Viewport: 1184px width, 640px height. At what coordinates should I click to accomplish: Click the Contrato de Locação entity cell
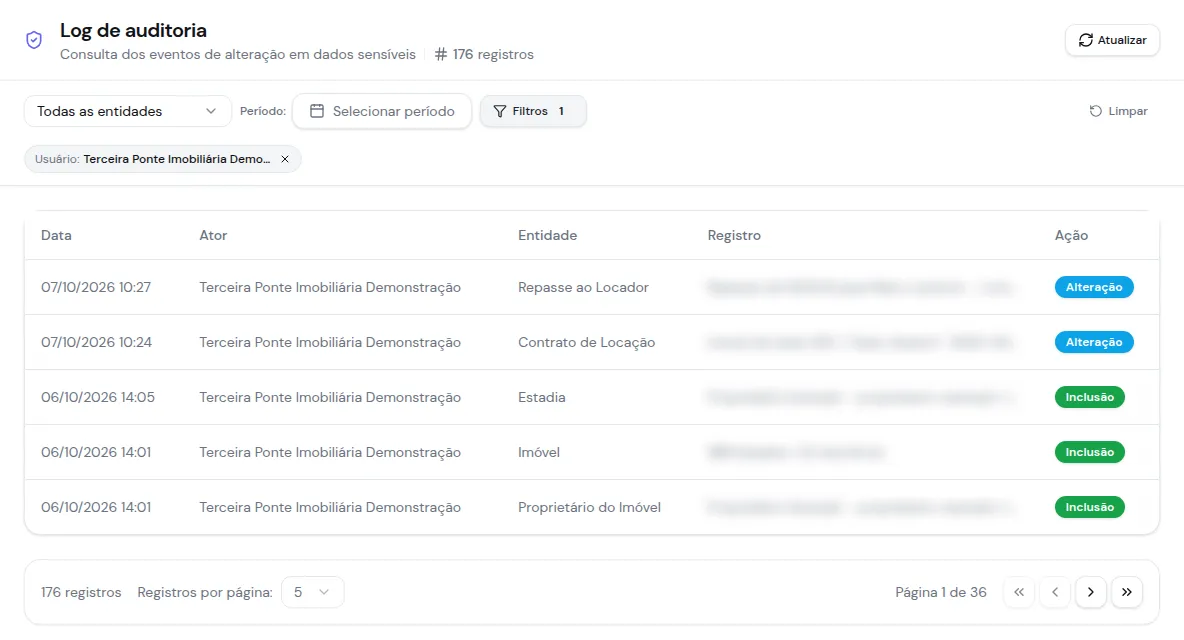click(587, 343)
